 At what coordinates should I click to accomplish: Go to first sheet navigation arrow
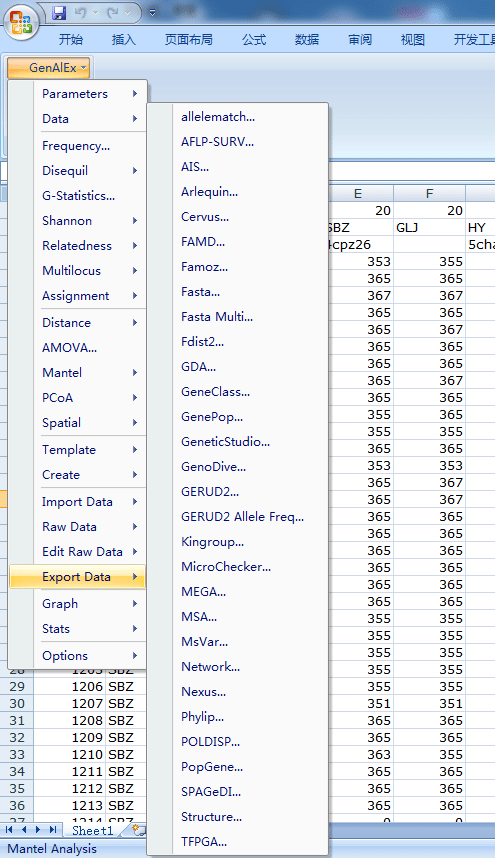pyautogui.click(x=9, y=830)
